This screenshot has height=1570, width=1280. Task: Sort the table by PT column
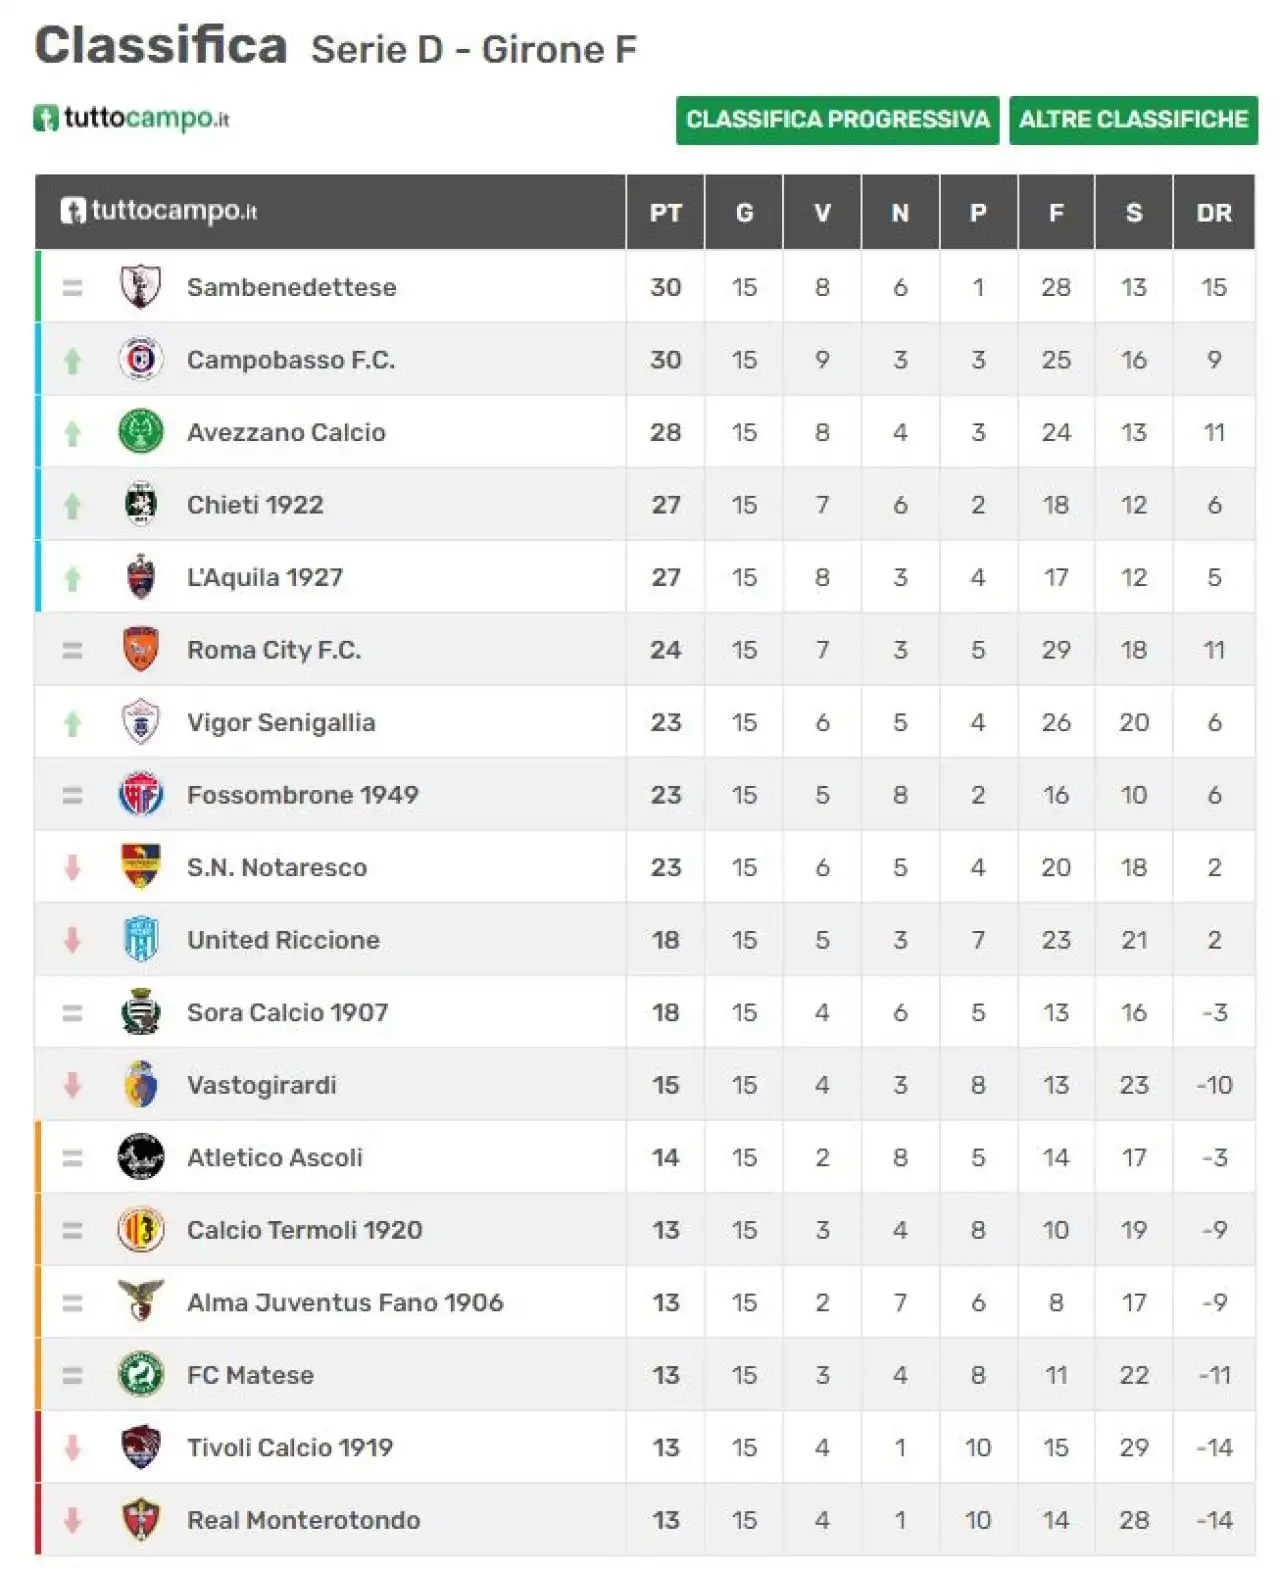666,212
